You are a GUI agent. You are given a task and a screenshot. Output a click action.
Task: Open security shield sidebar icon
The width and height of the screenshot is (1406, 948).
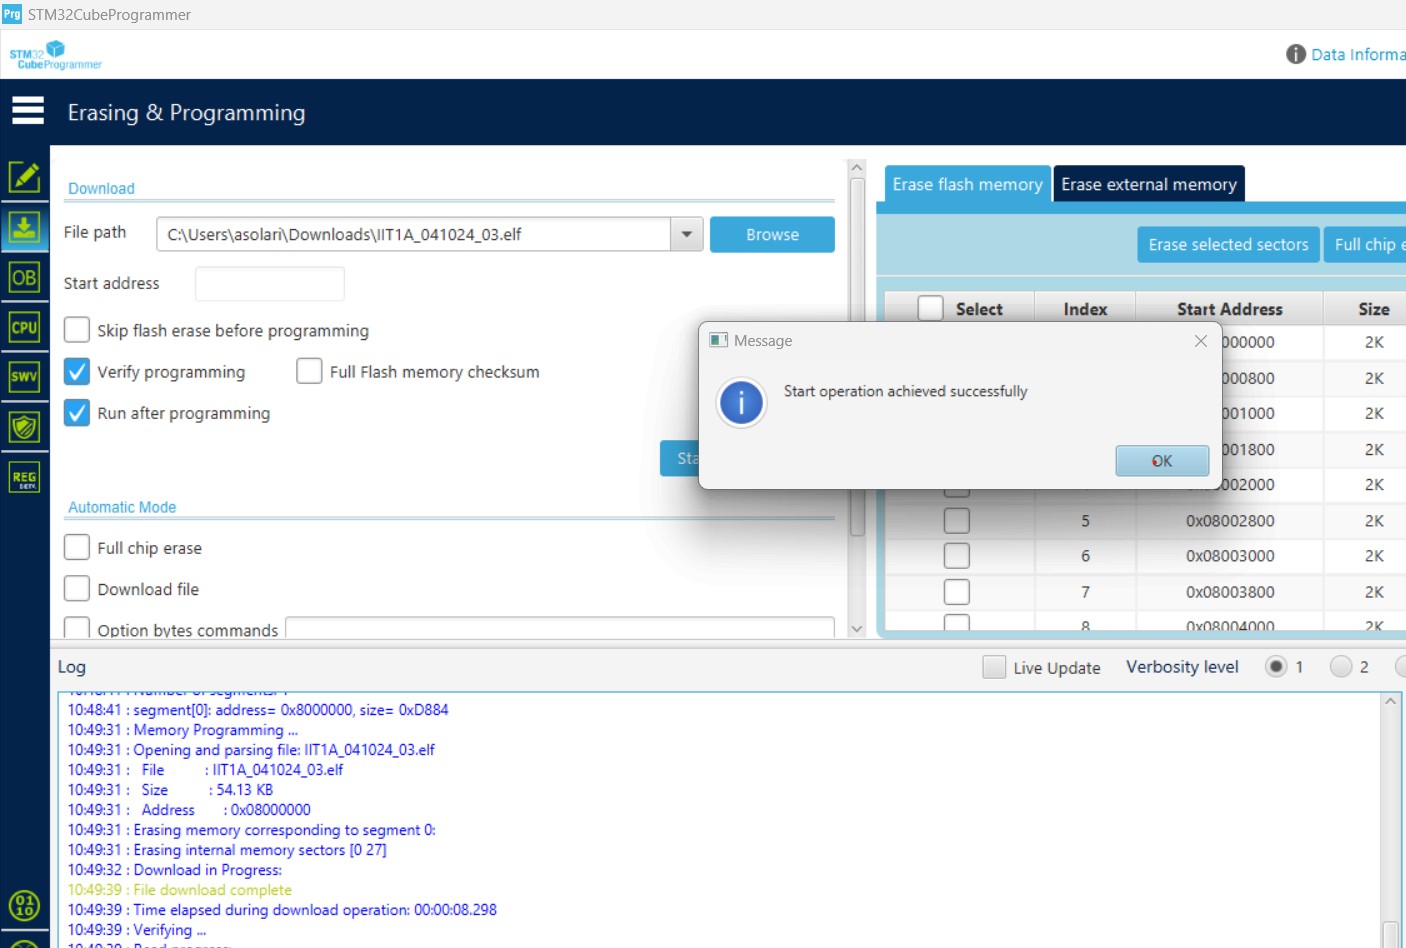(24, 427)
